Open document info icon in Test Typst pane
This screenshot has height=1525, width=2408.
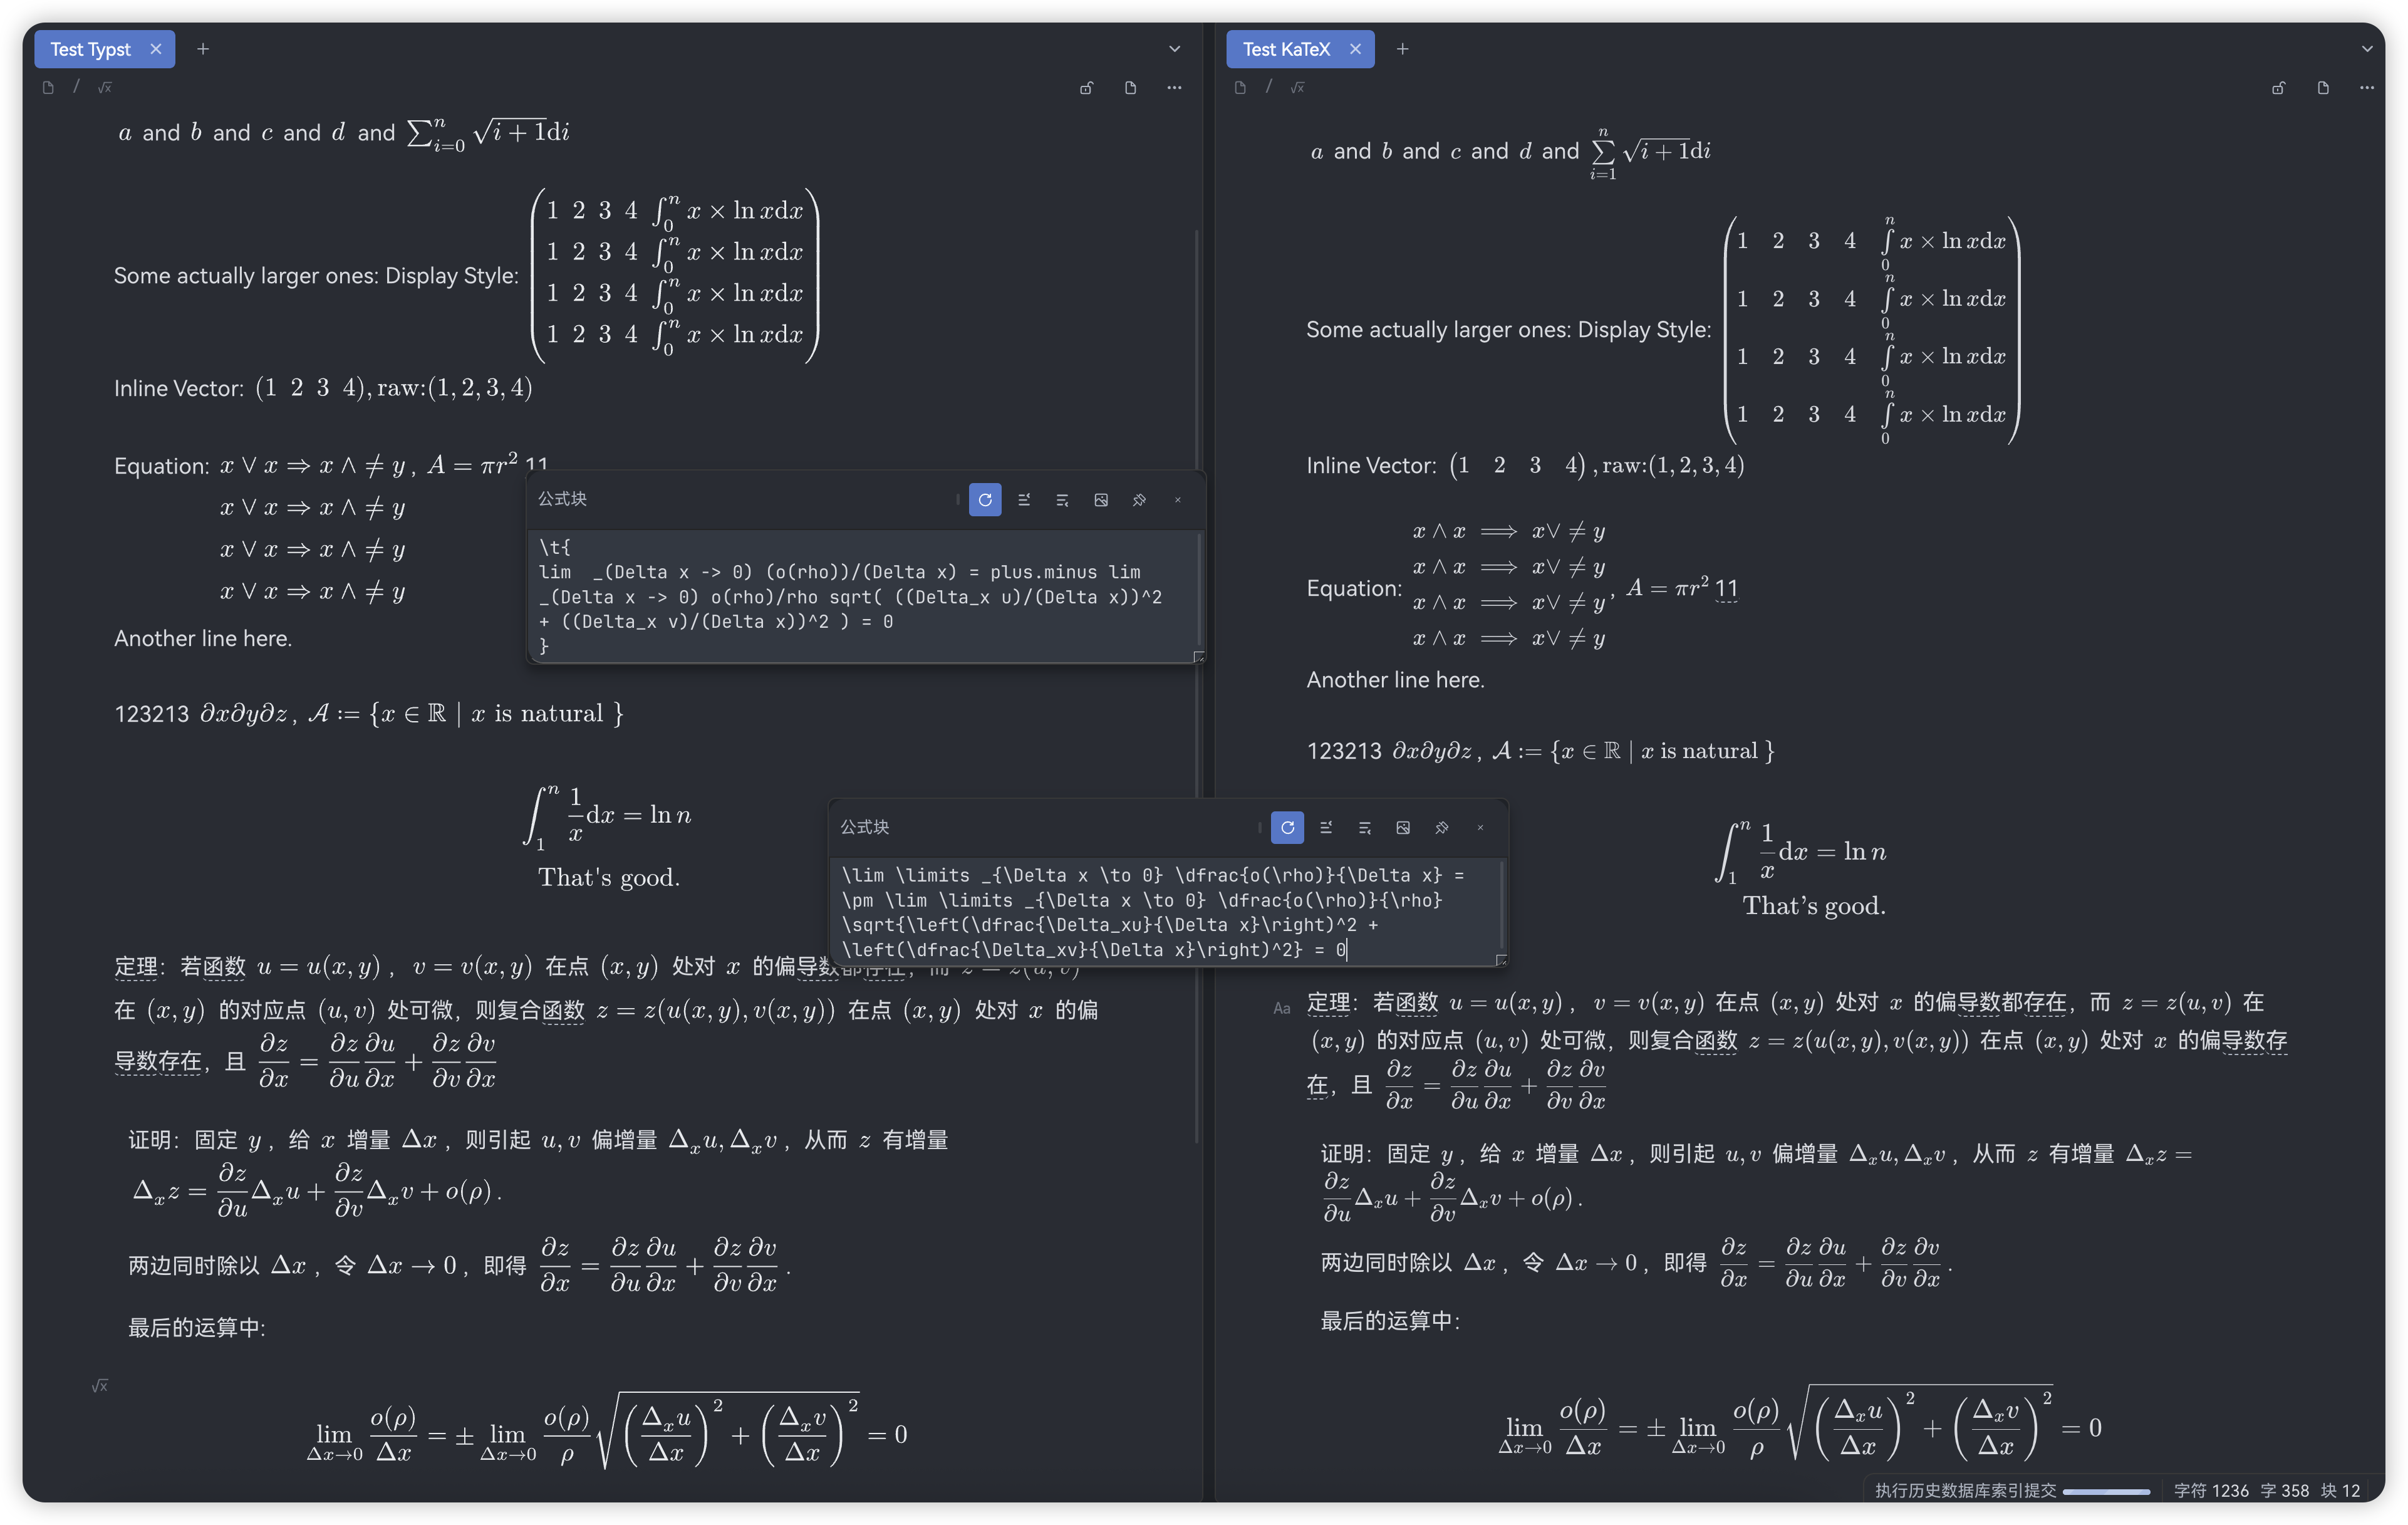1130,88
